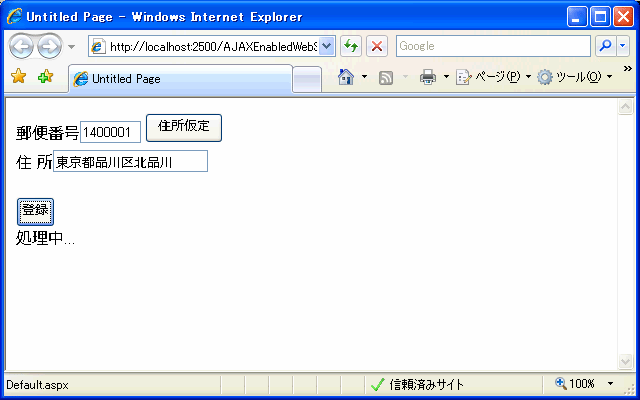The width and height of the screenshot is (640, 400).
Task: Maximize the Internet Explorer window
Action: (600, 17)
